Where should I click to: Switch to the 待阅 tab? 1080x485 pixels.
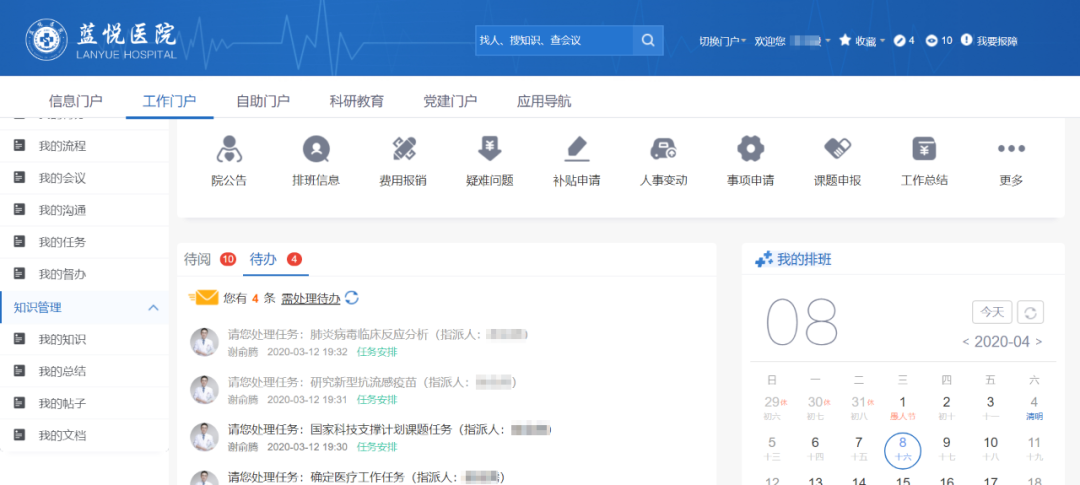198,259
